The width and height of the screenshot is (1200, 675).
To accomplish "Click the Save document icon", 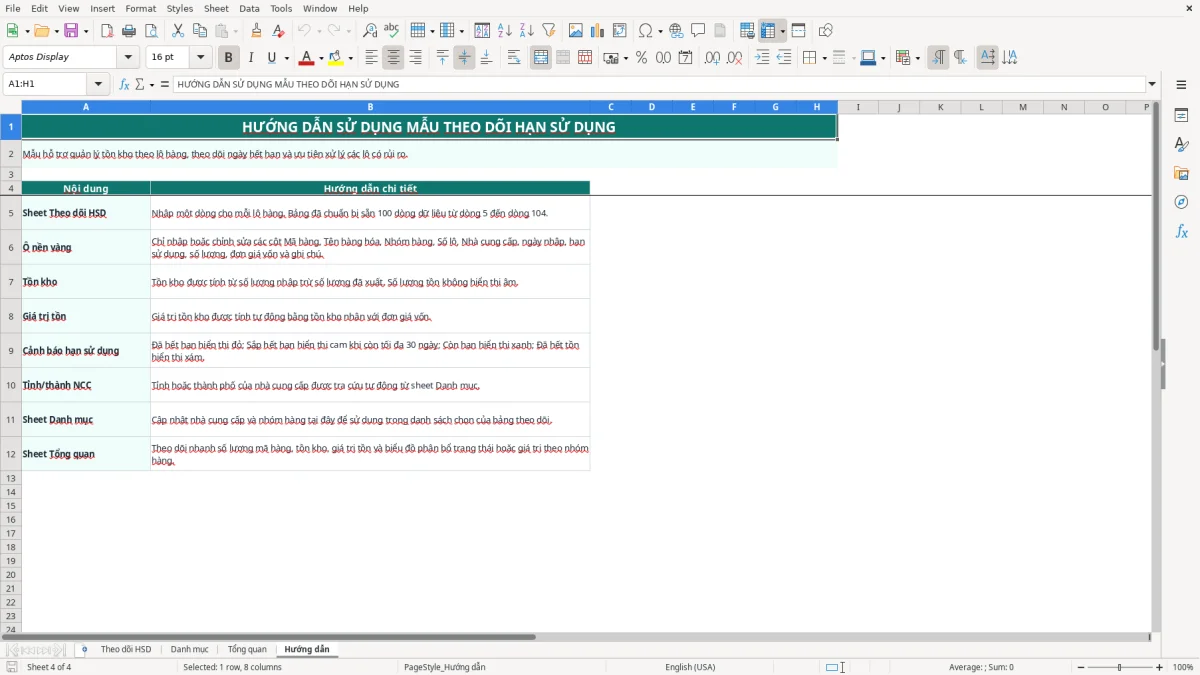I will pyautogui.click(x=71, y=31).
